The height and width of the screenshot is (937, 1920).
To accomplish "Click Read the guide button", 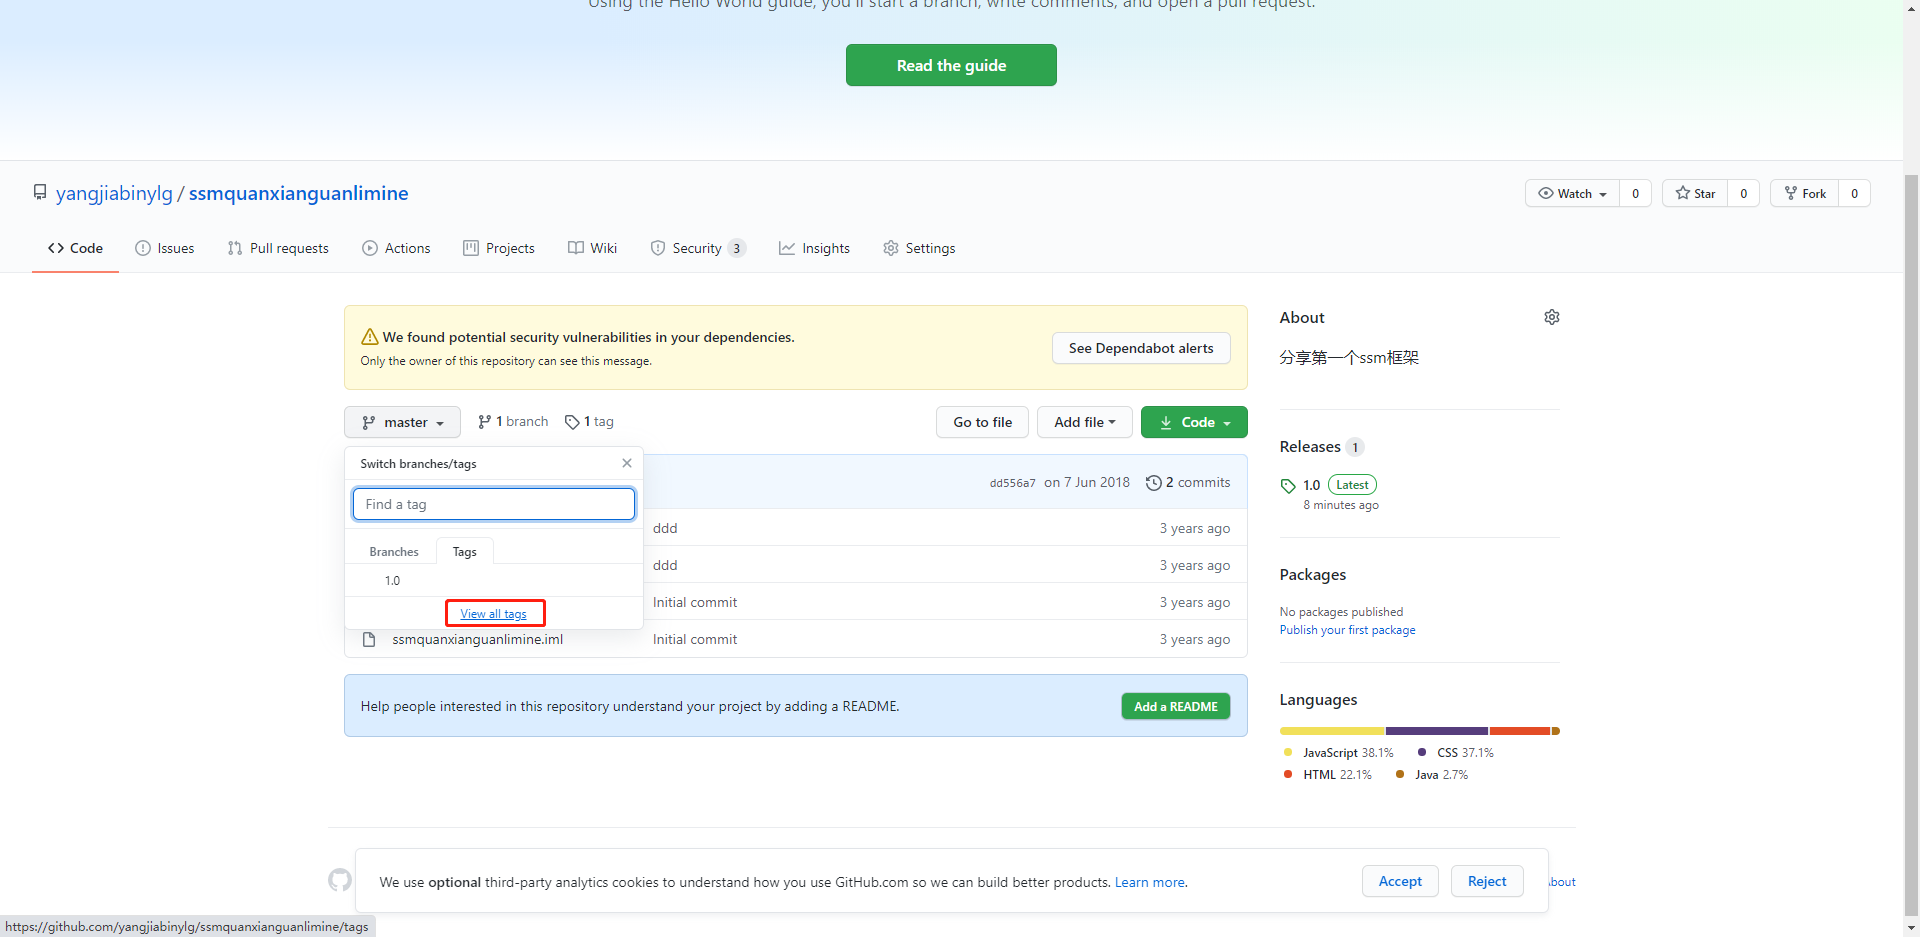I will coord(951,65).
